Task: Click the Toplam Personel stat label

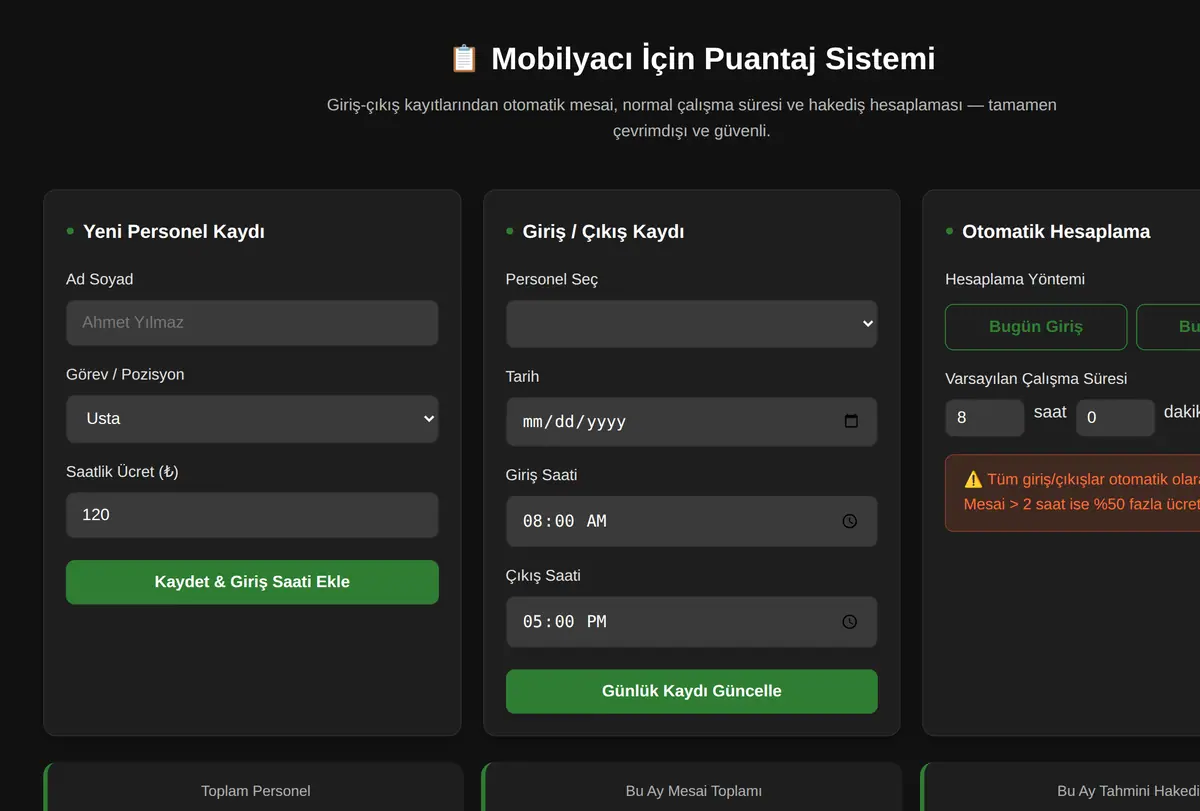Action: click(256, 791)
